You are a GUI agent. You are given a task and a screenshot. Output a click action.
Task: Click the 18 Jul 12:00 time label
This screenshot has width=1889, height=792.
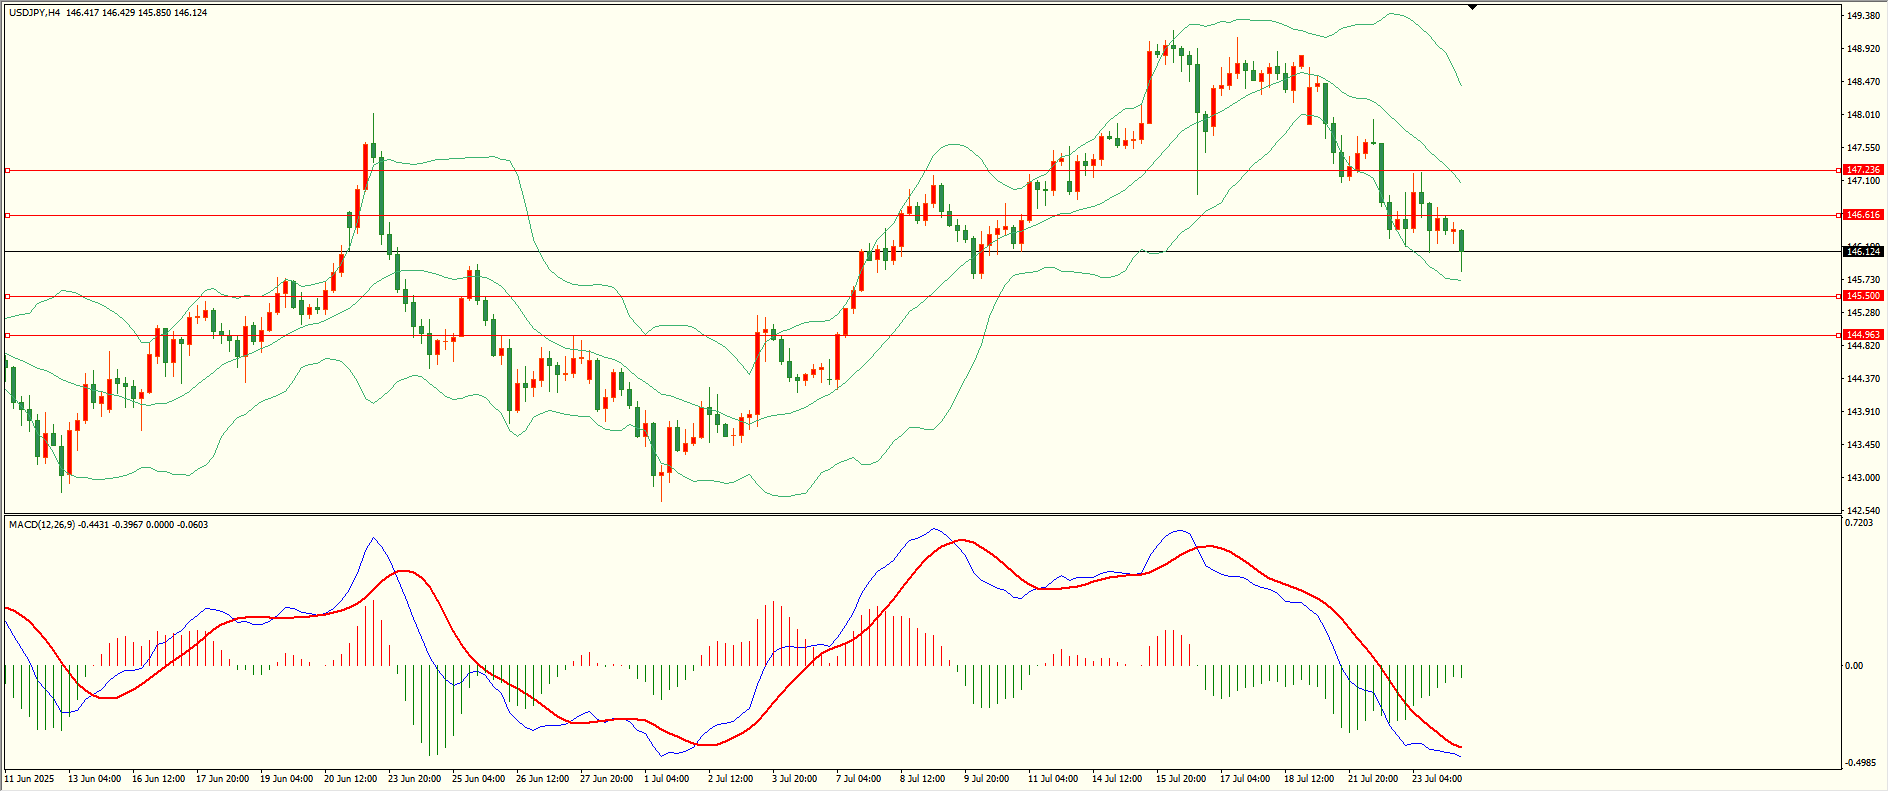(x=1309, y=778)
